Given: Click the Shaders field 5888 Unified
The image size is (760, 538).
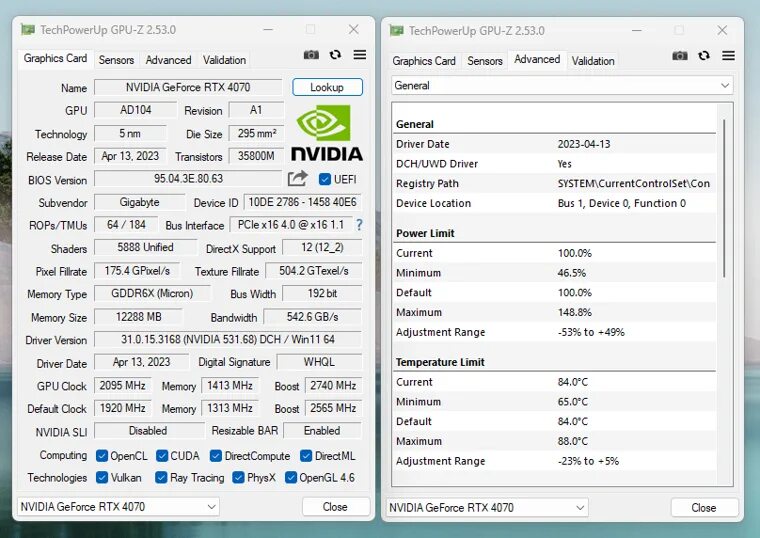Looking at the screenshot, I should (x=145, y=248).
